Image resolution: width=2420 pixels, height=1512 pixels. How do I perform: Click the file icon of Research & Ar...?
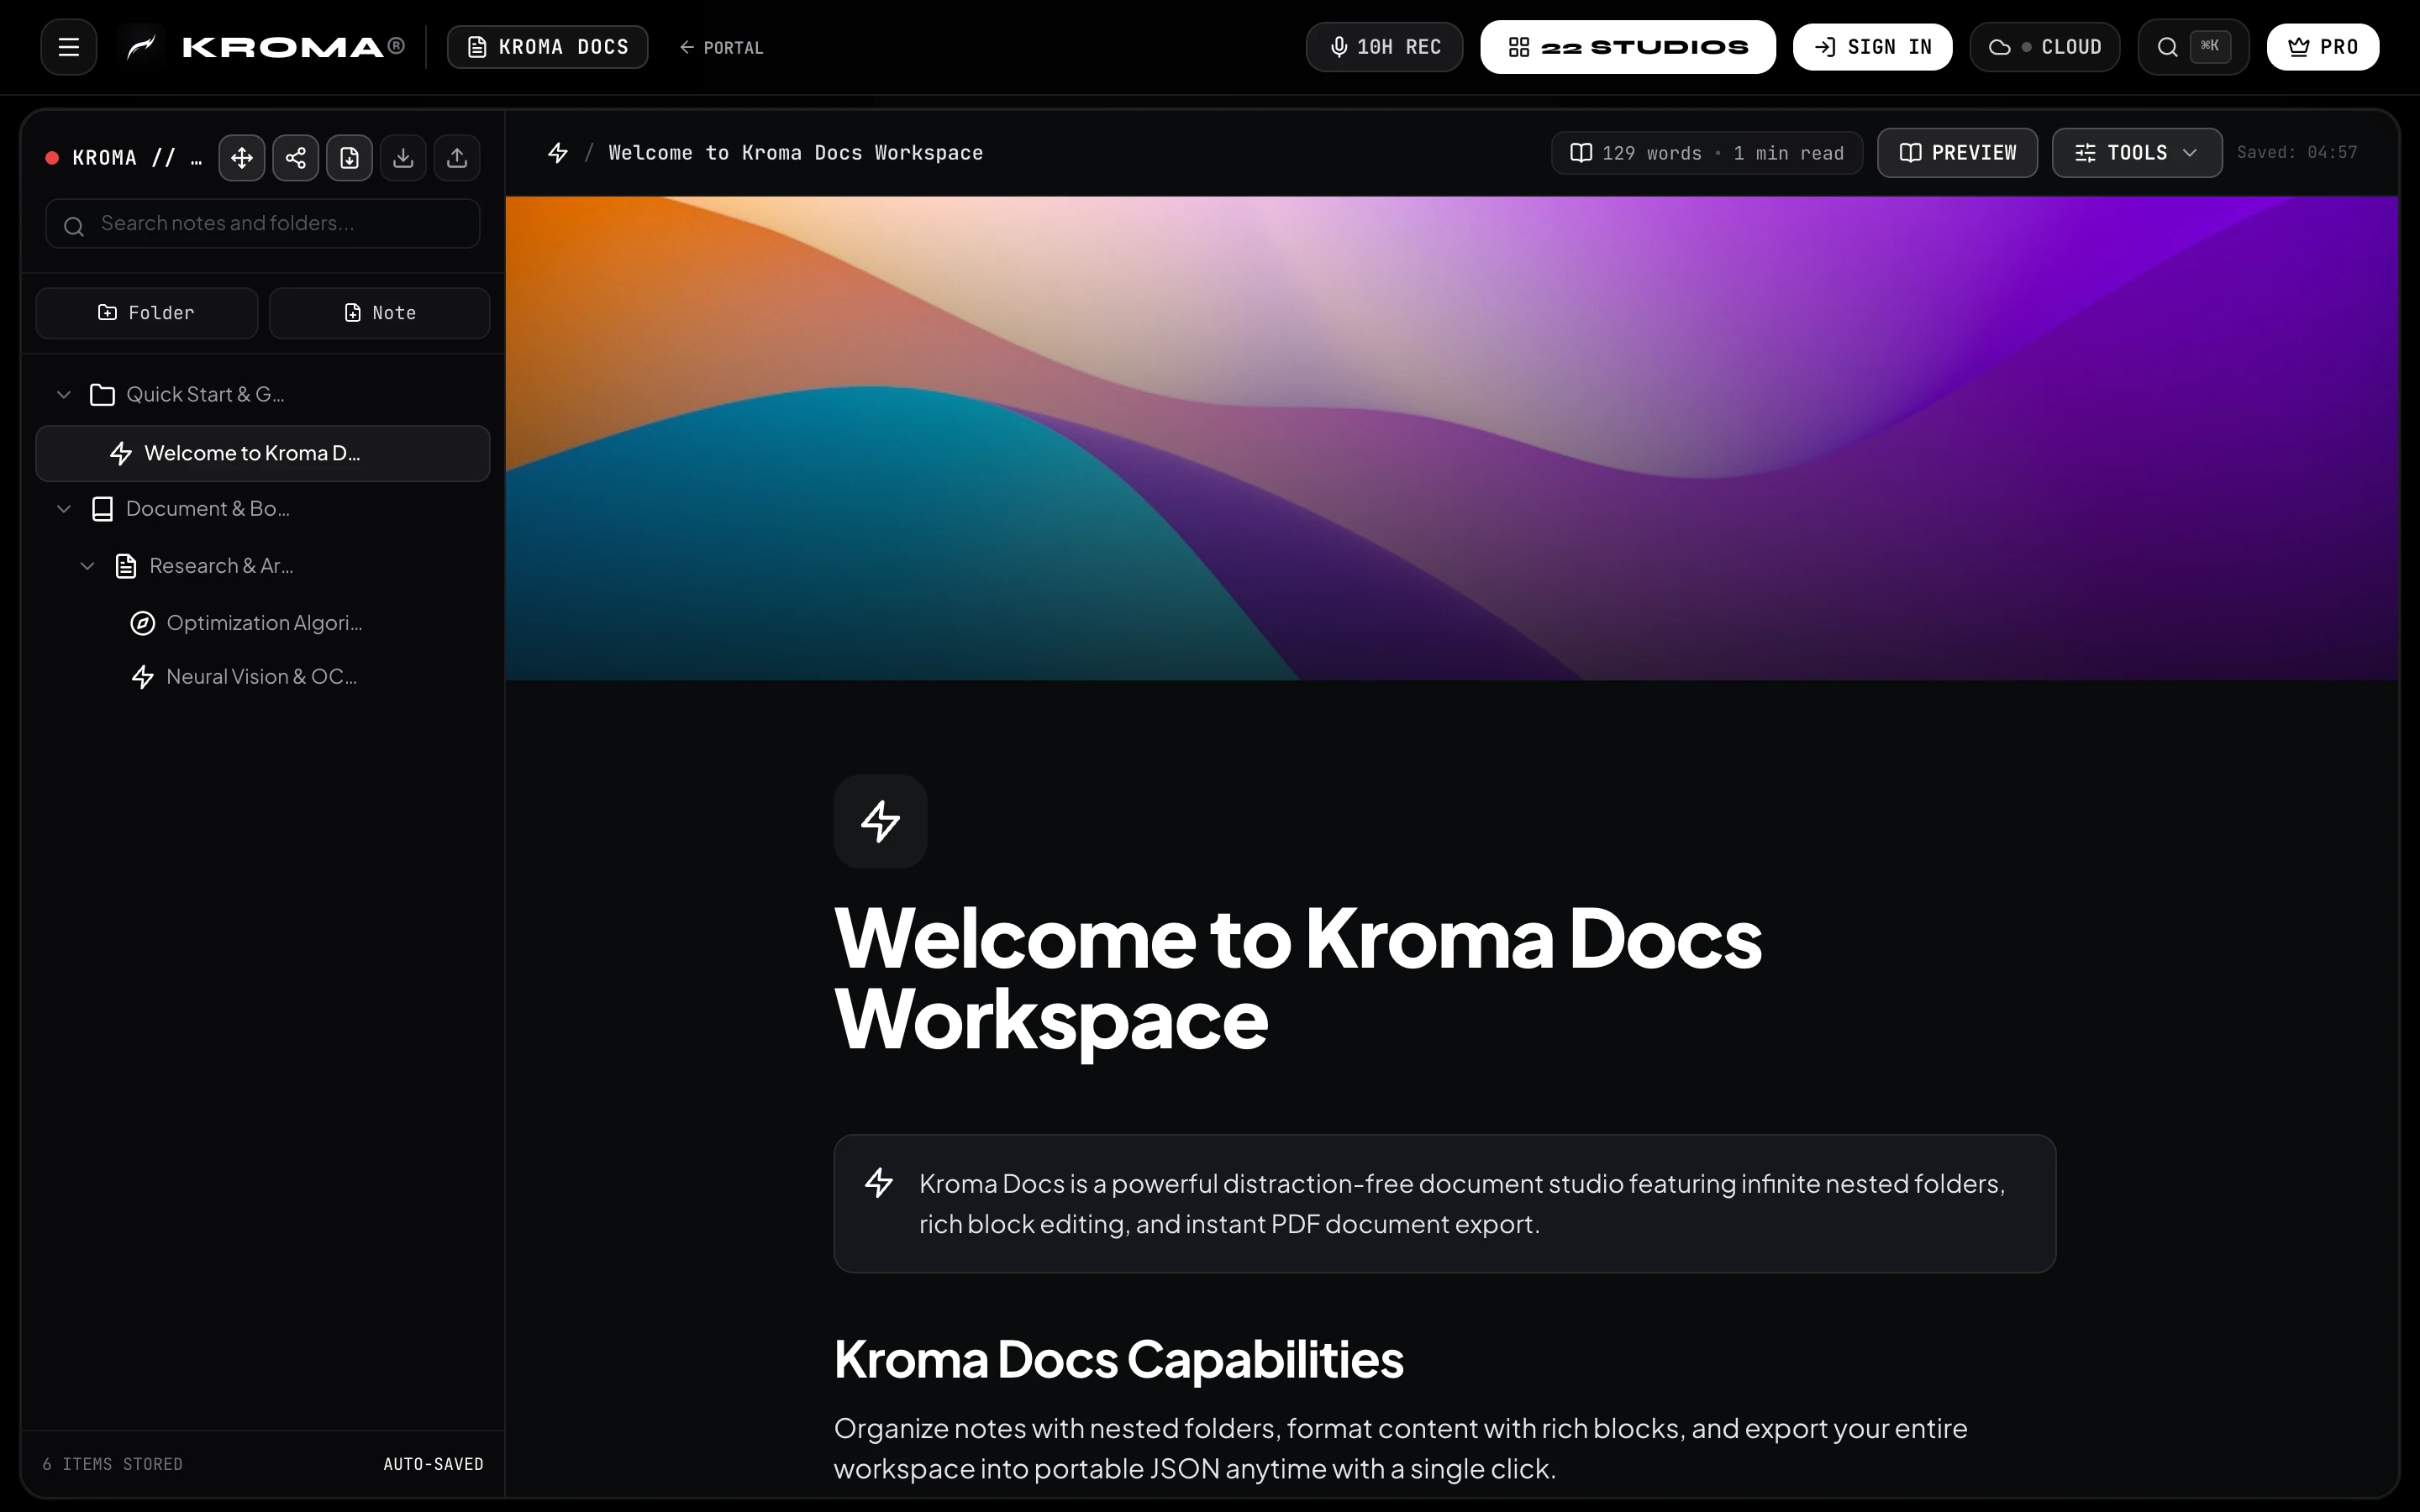click(x=125, y=566)
